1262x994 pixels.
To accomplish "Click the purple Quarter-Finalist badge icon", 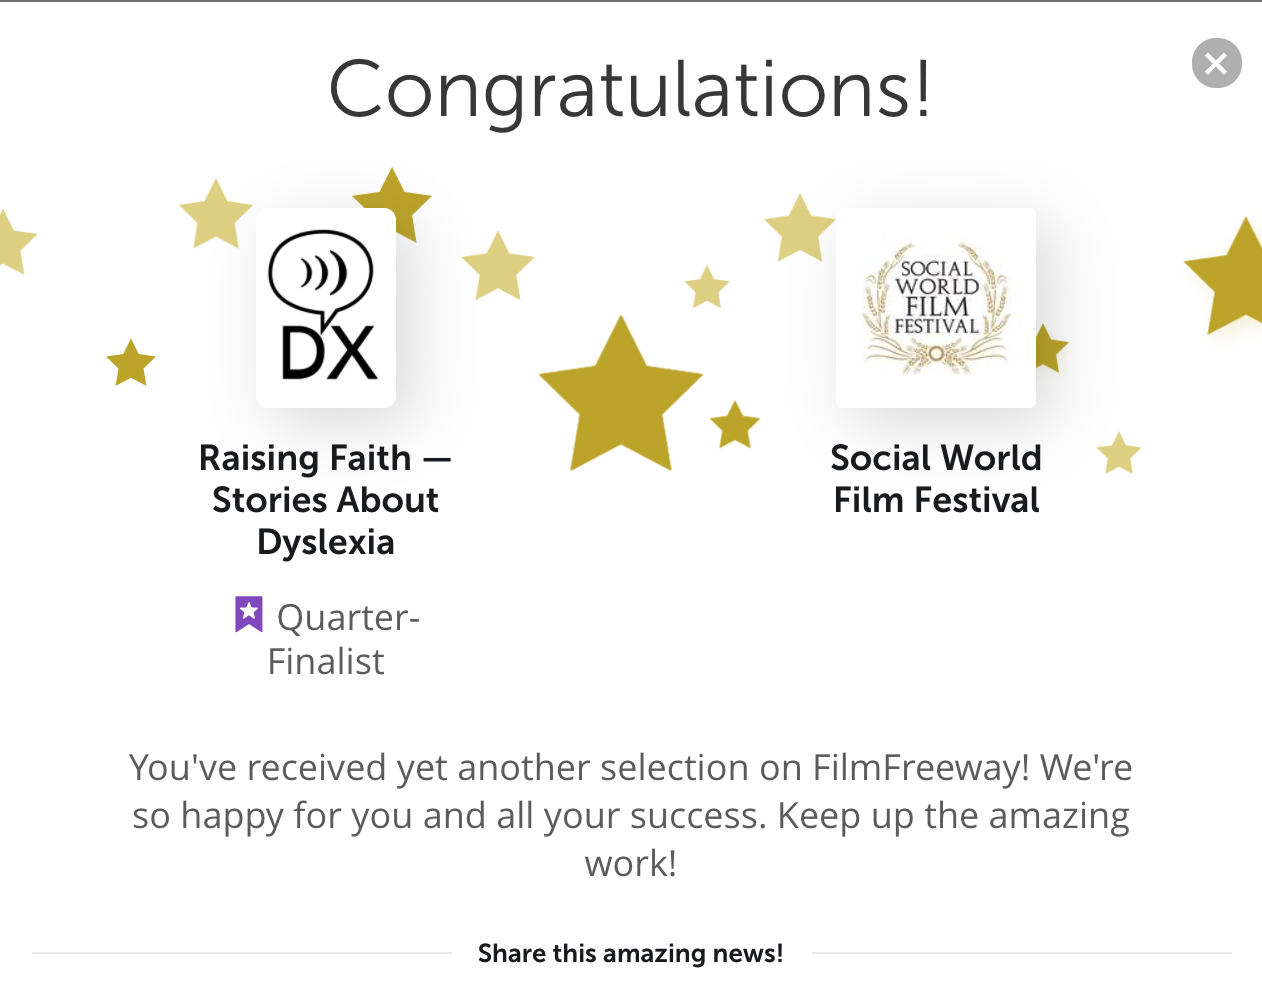I will [248, 614].
